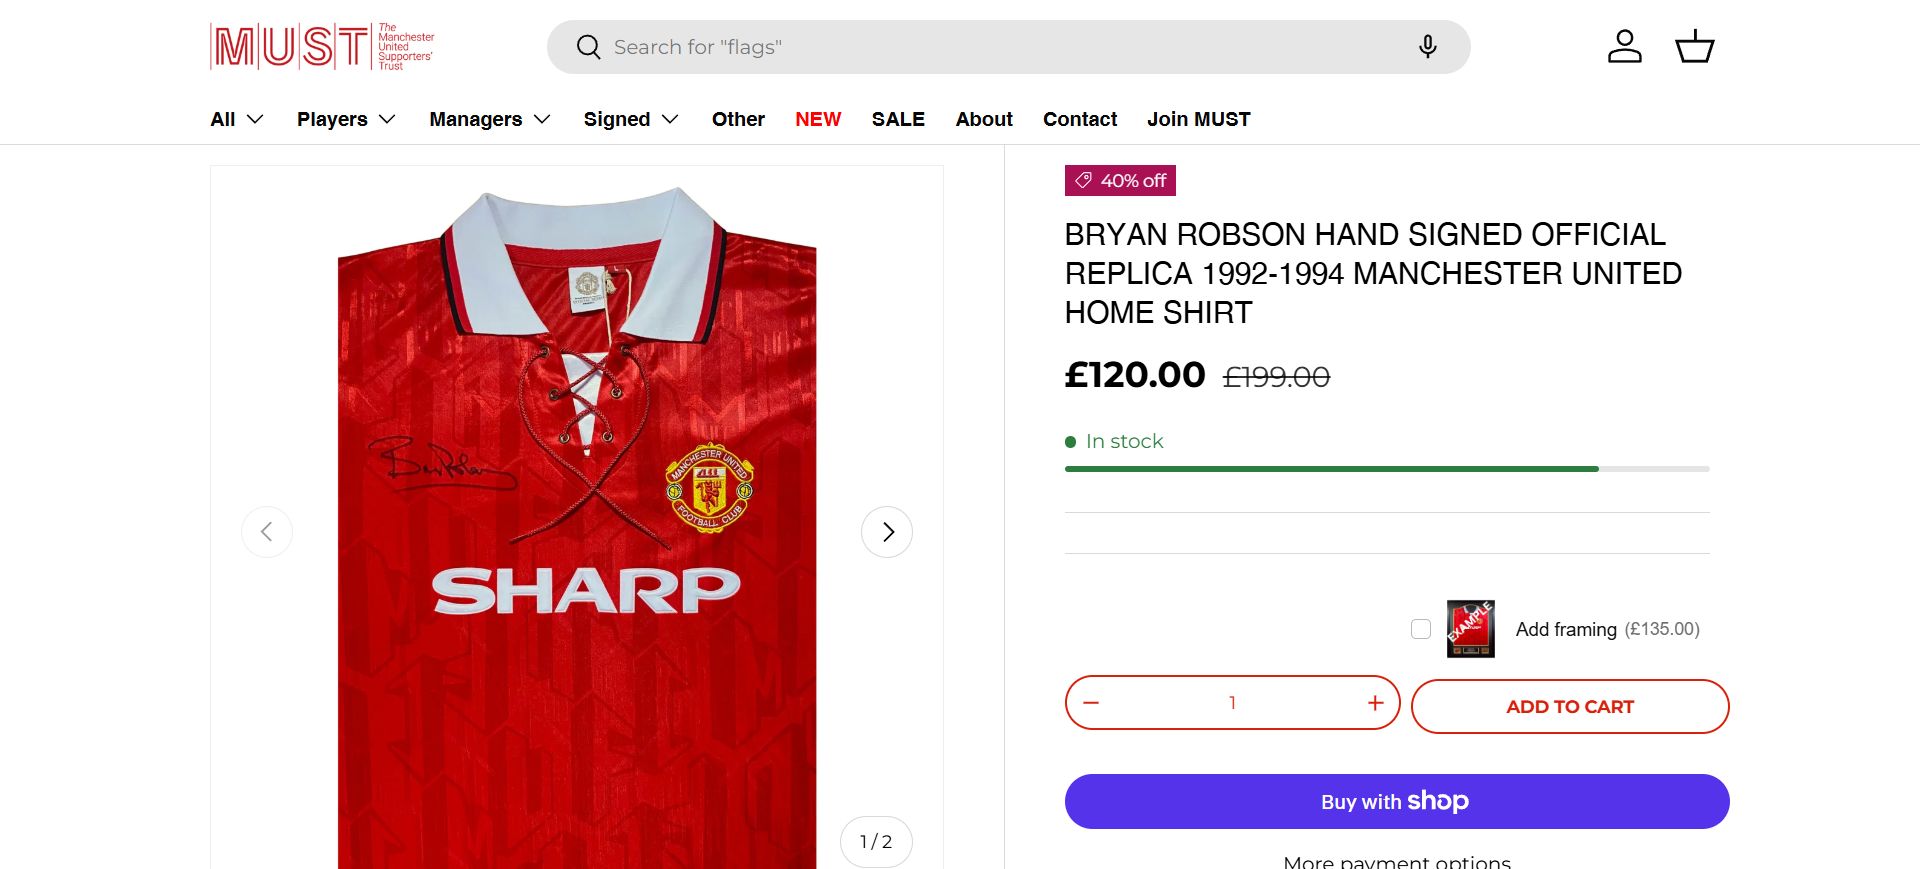Screen dimensions: 1920x869
Task: Click the framing example thumbnail
Action: tap(1470, 629)
